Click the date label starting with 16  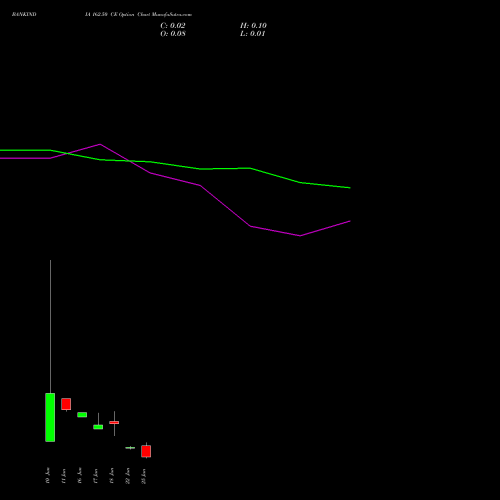coord(80,476)
